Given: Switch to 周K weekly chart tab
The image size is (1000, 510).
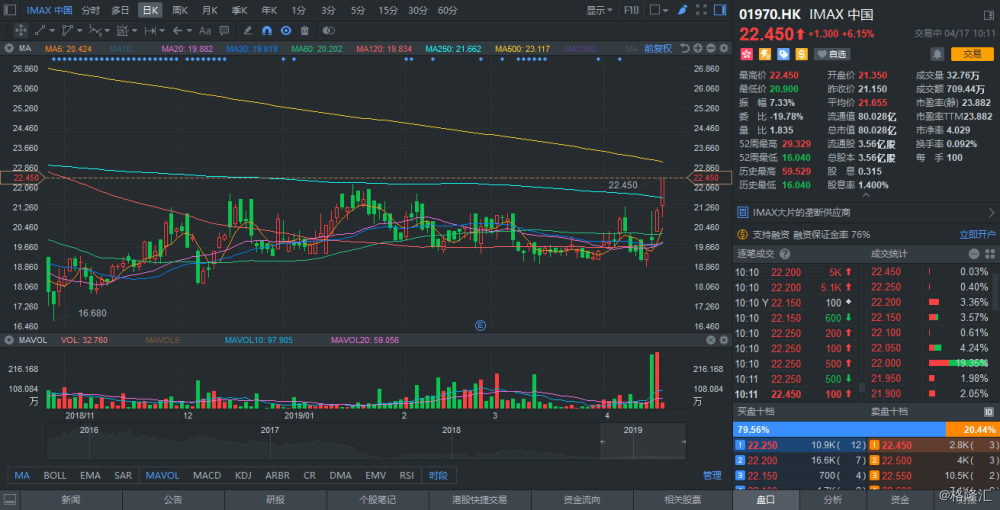Looking at the screenshot, I should tap(180, 10).
